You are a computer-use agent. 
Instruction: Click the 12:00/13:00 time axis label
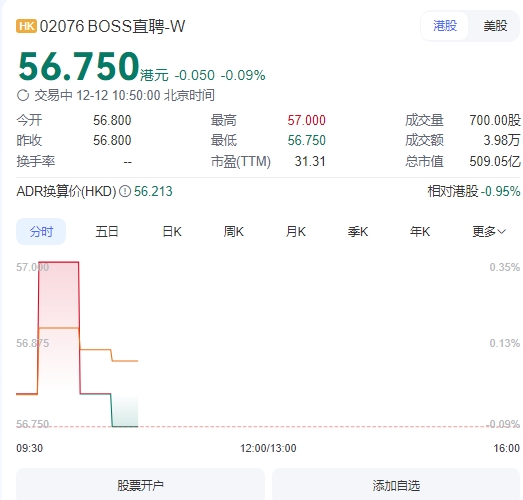pos(268,448)
